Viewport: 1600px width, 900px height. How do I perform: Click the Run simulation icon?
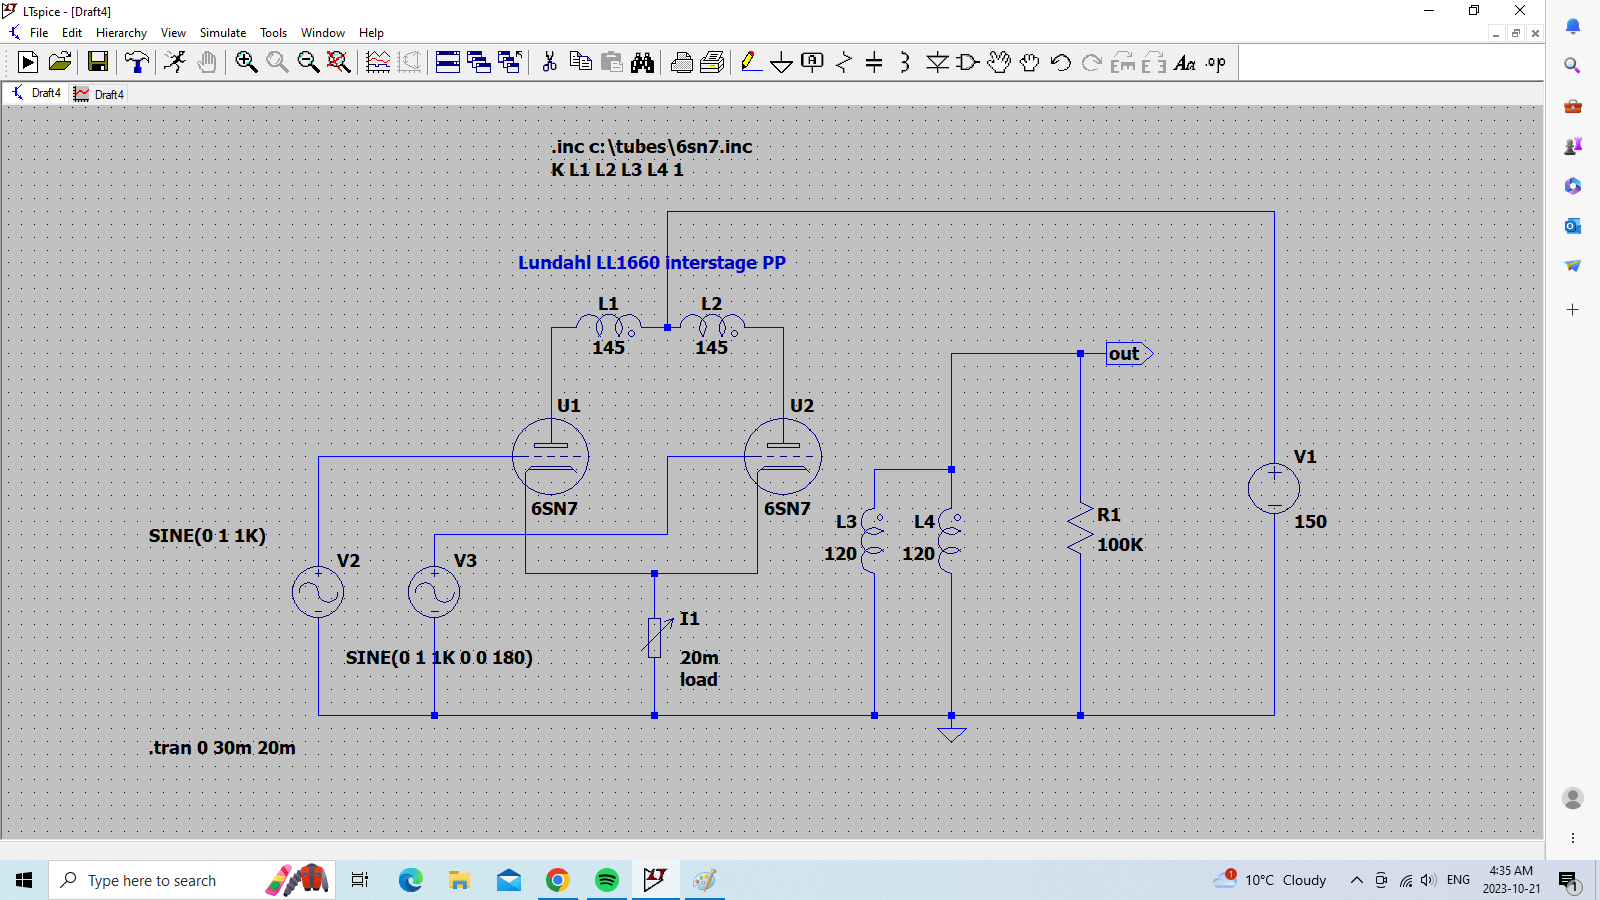(x=28, y=62)
